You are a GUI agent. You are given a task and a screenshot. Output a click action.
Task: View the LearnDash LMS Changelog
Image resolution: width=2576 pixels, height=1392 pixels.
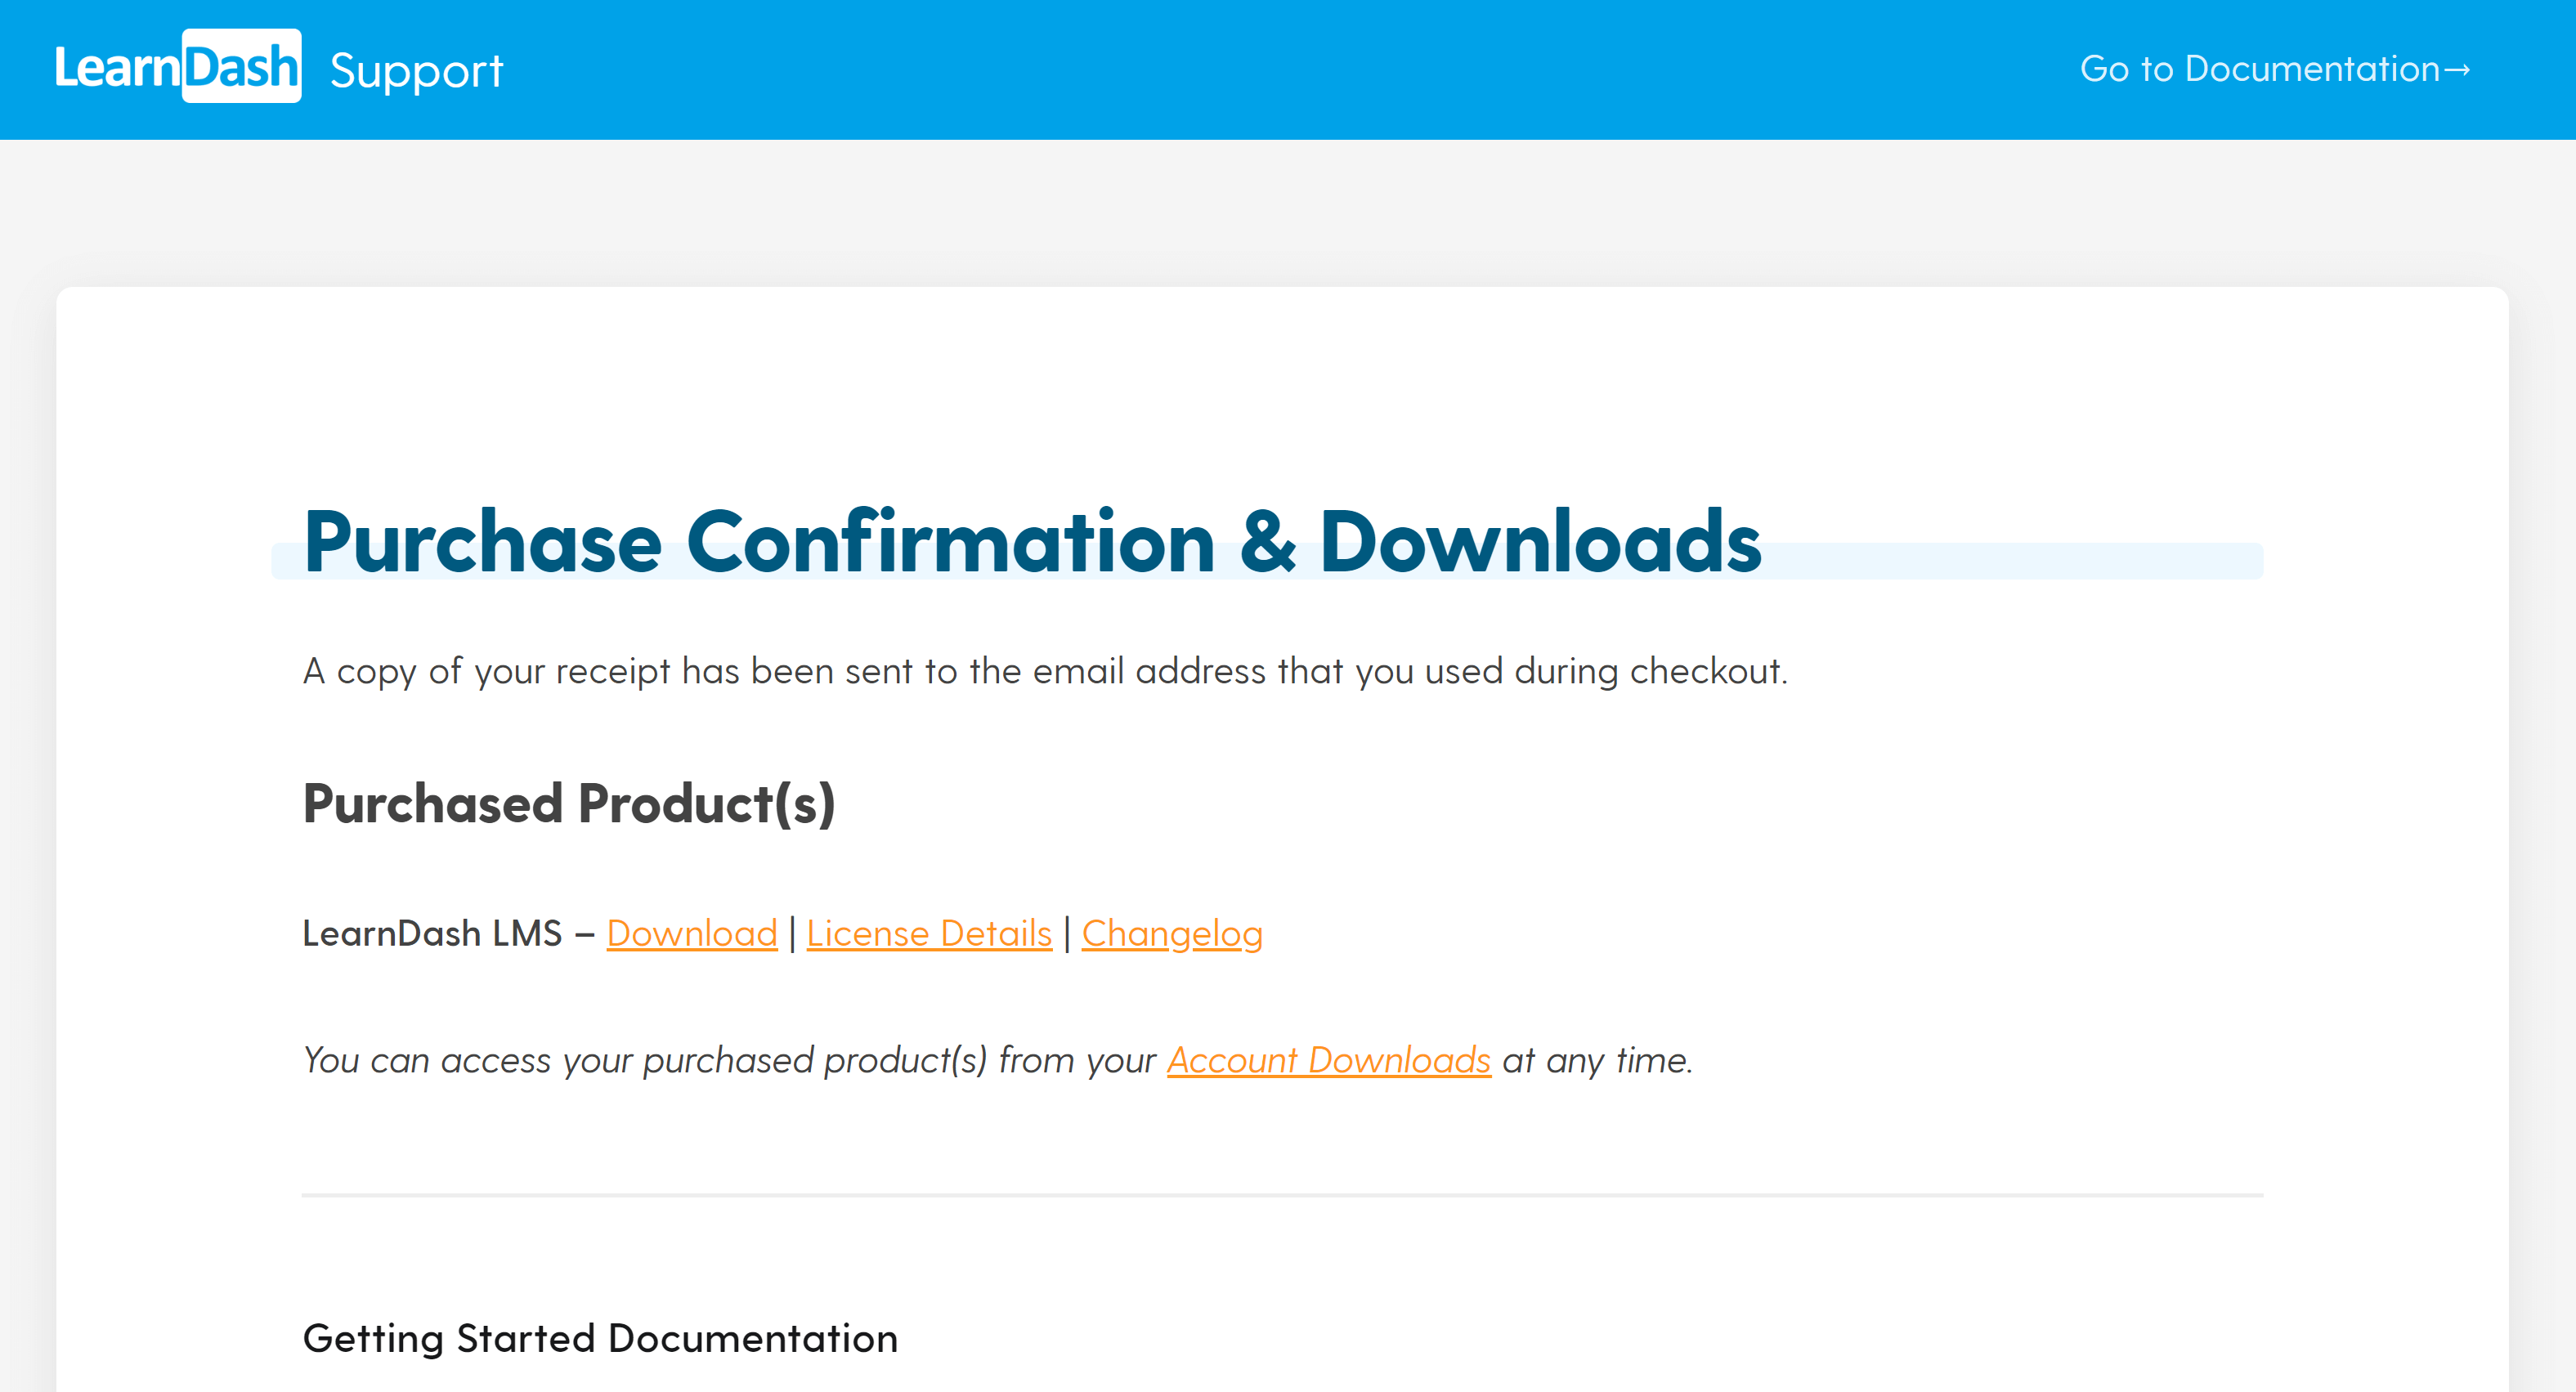coord(1172,933)
